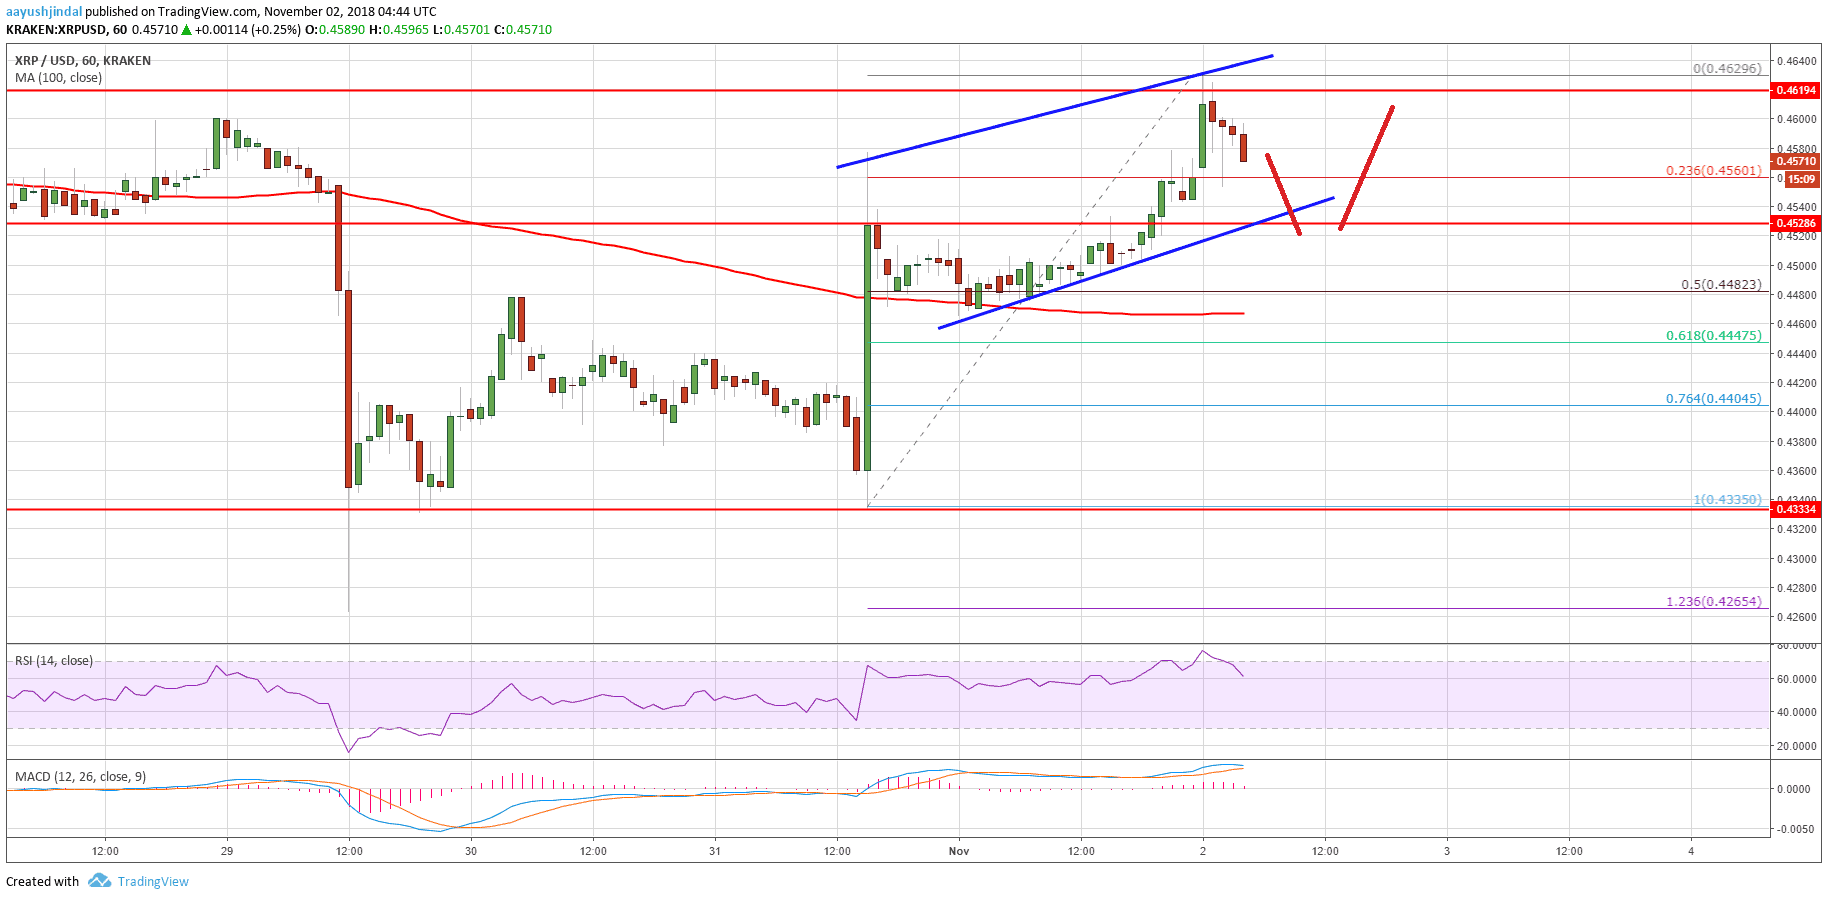The width and height of the screenshot is (1828, 899).
Task: Click the red 0.45286 price level tag
Action: 1795,223
